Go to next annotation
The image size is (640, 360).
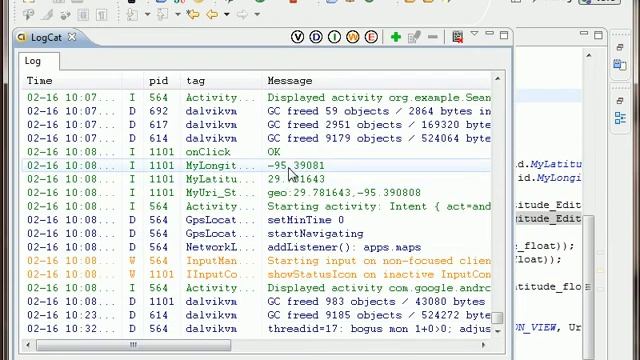coord(132,15)
